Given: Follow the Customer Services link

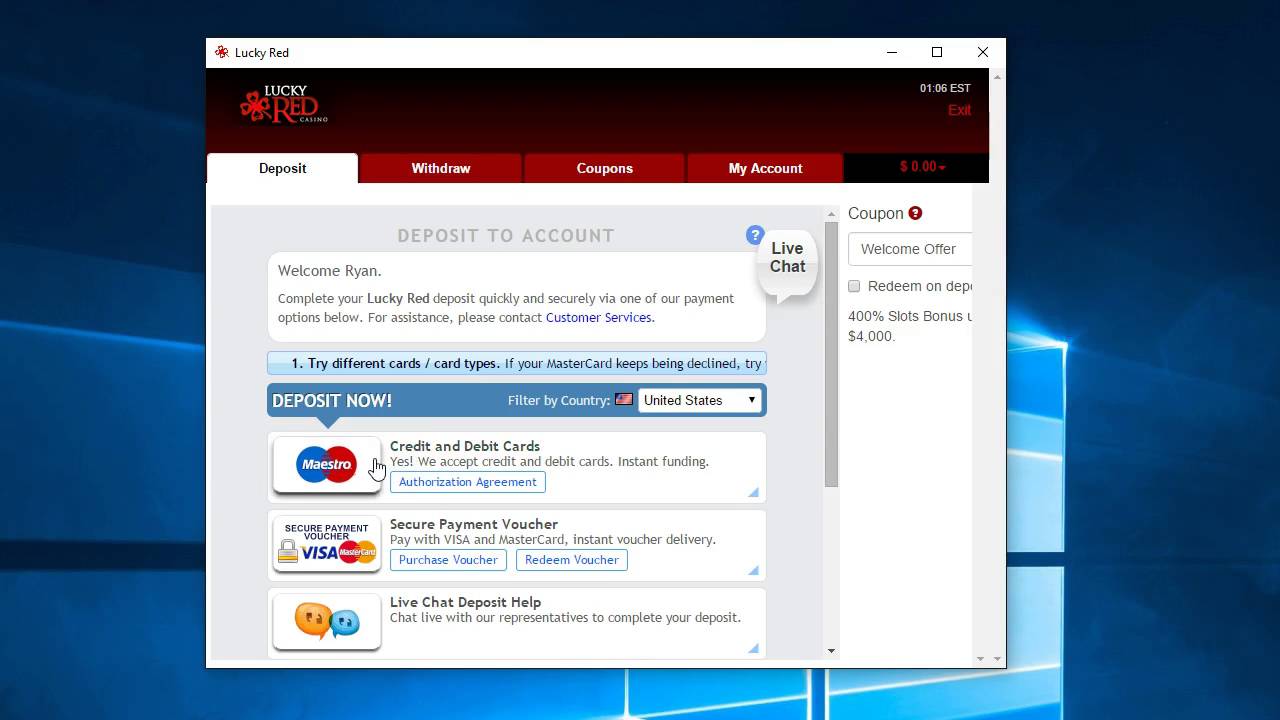Looking at the screenshot, I should [x=598, y=317].
